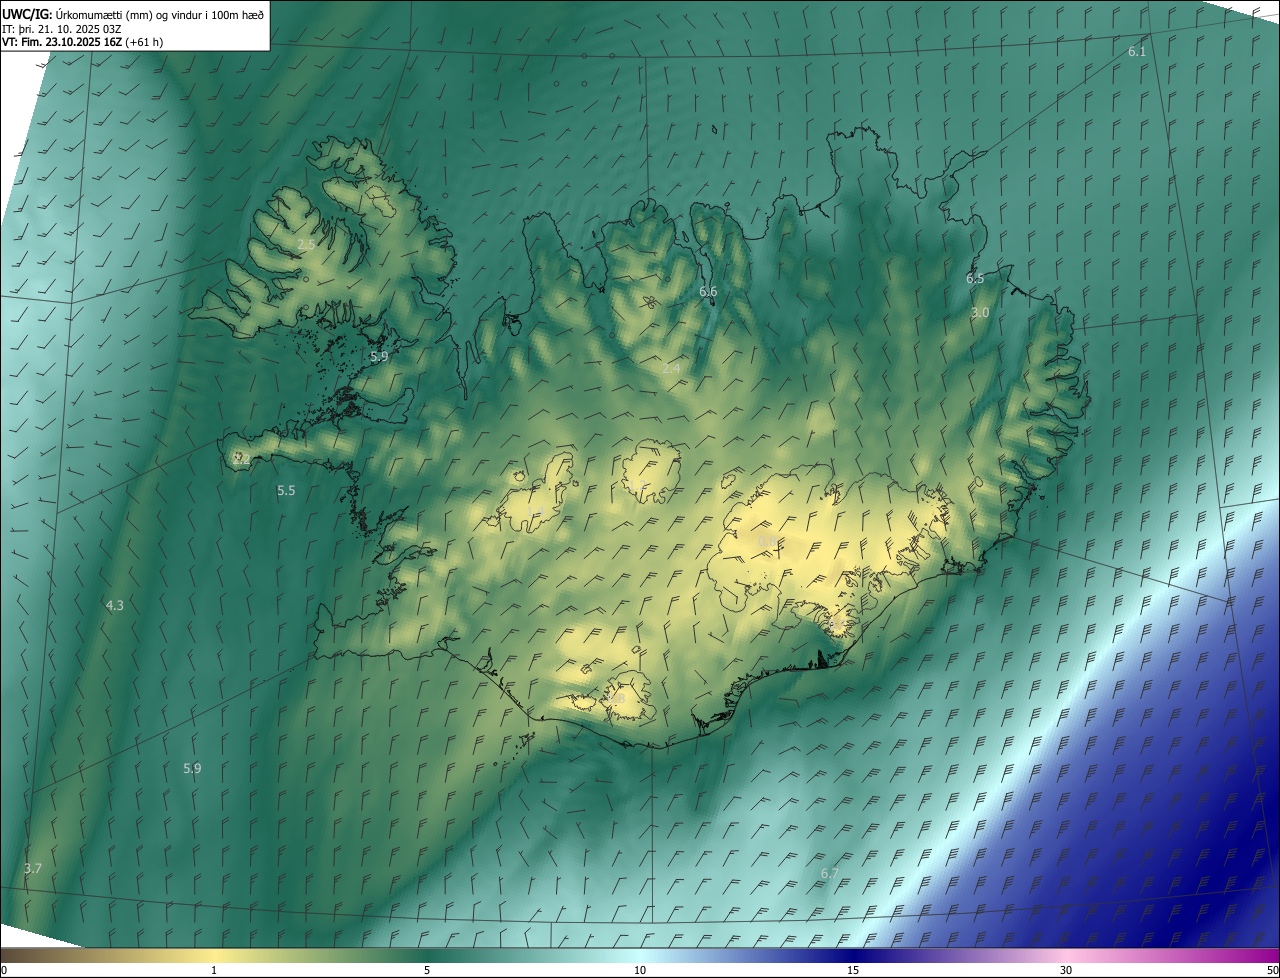Screen dimensions: 1280x978
Task: Click the 6.7 value label on the map
Action: [829, 873]
